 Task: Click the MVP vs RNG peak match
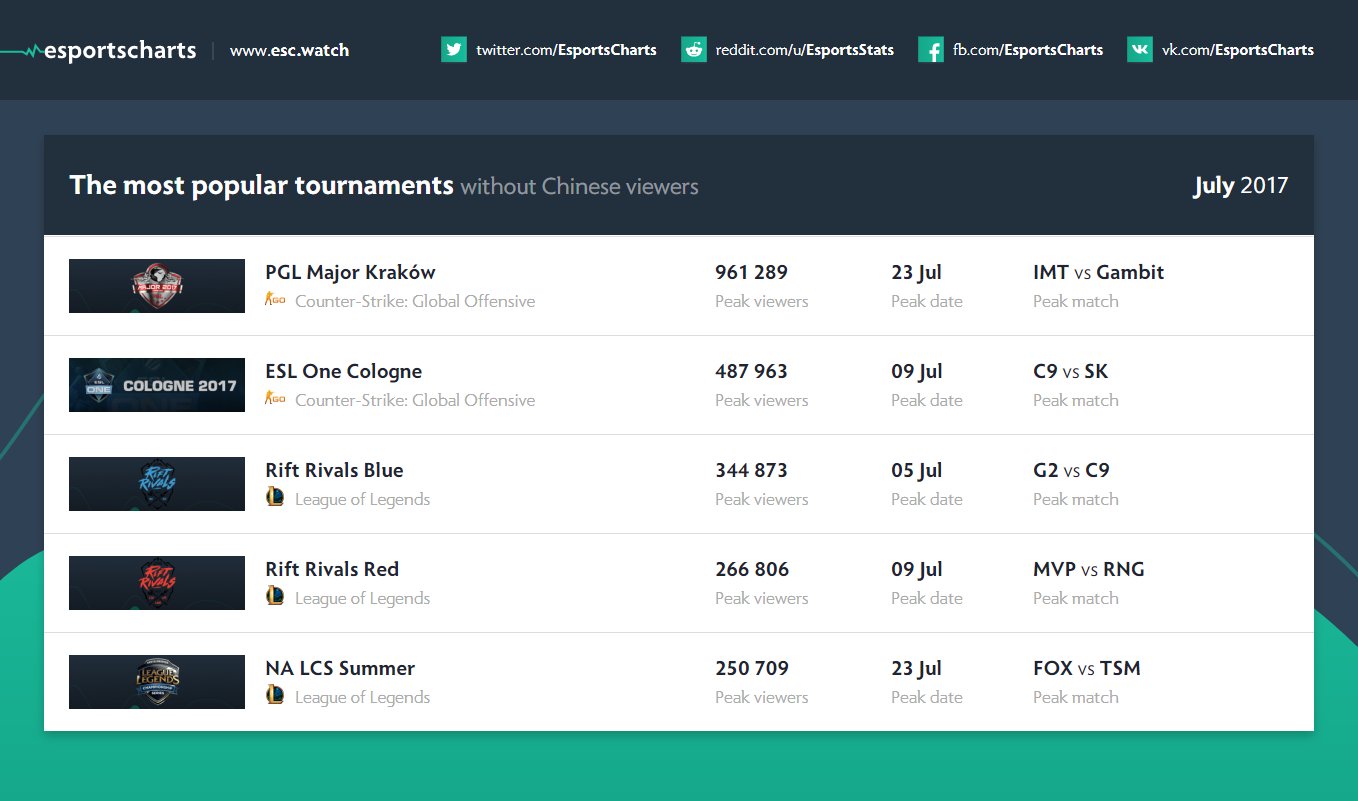1089,569
